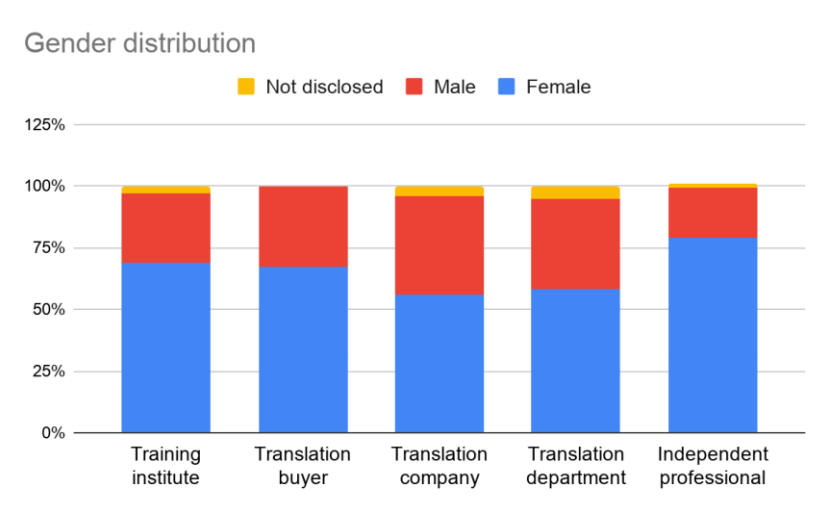Click red Male segment of Translation buyer bar
830x512 pixels.
(x=303, y=227)
